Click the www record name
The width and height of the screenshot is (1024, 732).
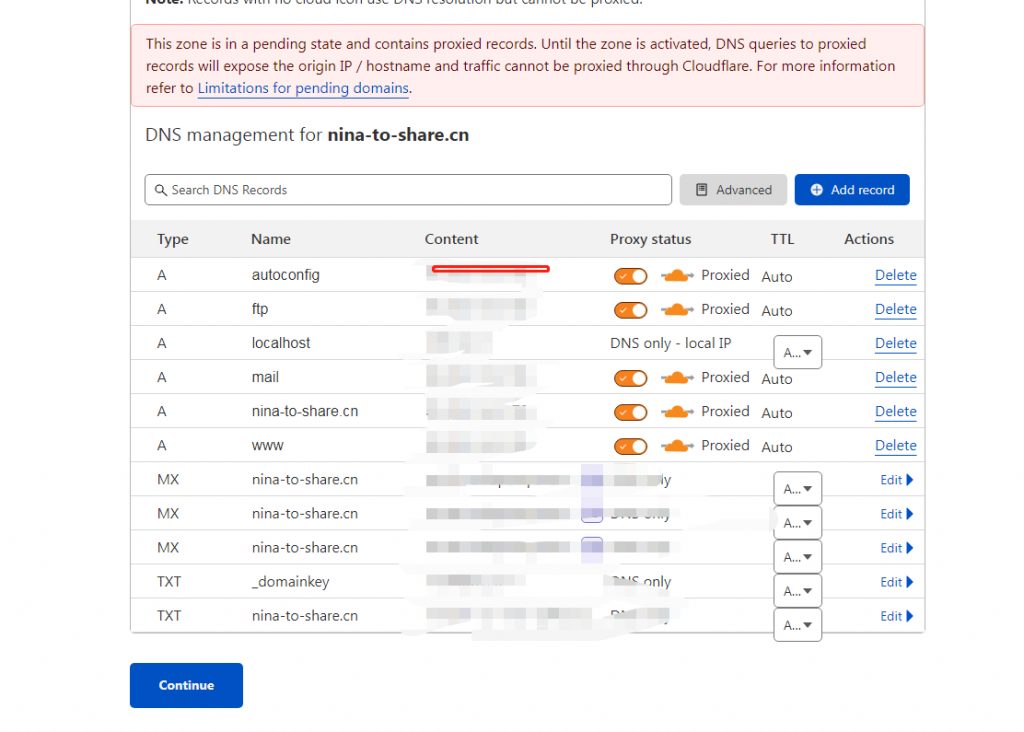pyautogui.click(x=267, y=445)
